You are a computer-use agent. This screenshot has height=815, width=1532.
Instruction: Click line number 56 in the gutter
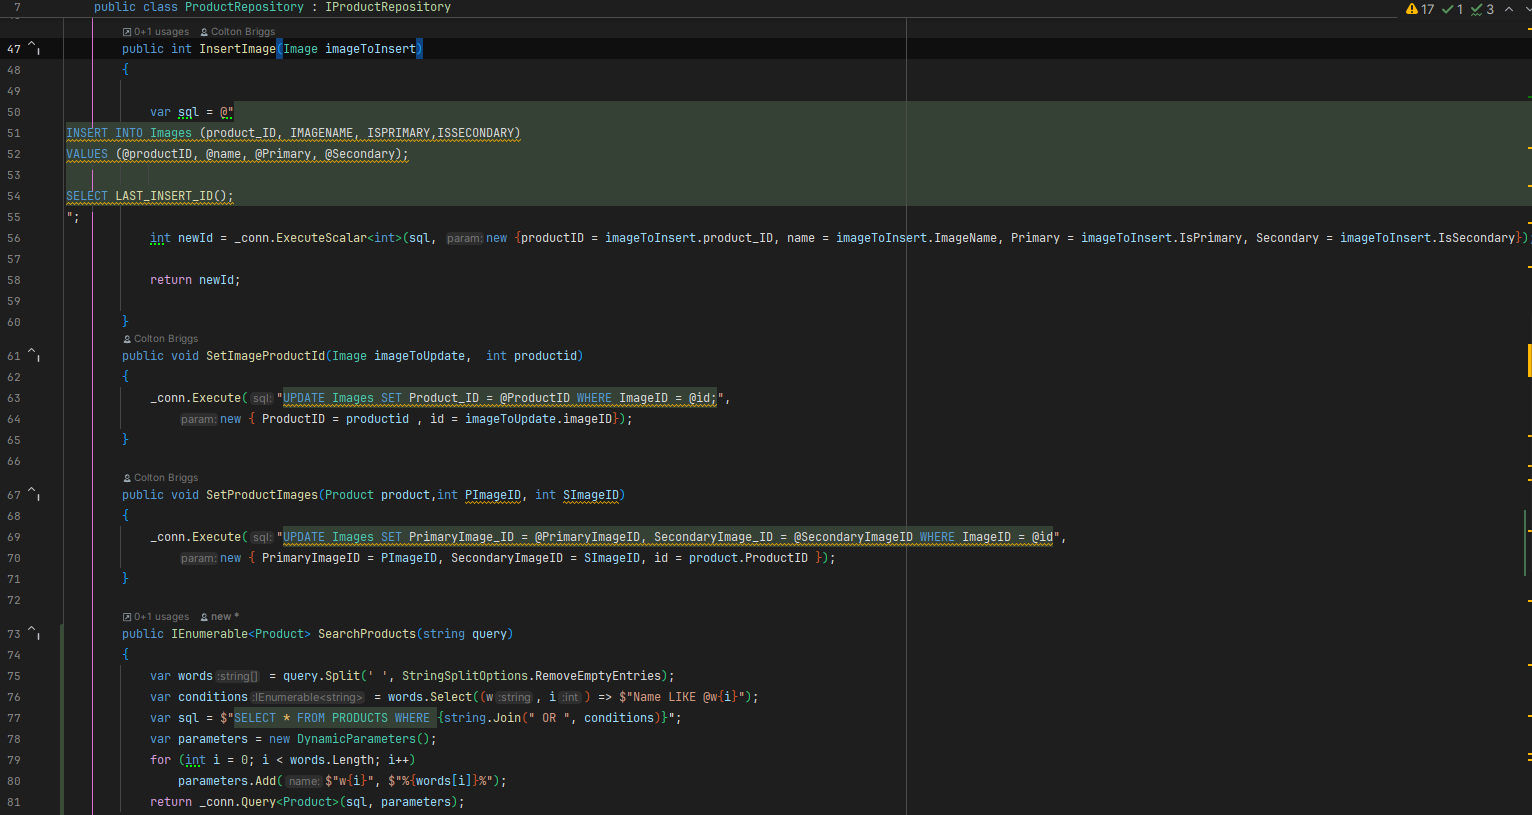click(14, 238)
